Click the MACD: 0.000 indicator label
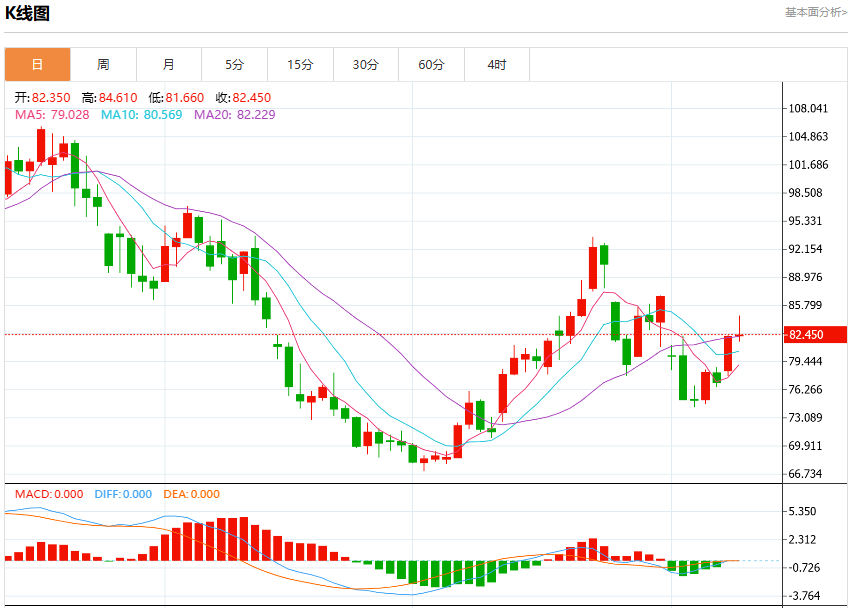 [x=49, y=494]
